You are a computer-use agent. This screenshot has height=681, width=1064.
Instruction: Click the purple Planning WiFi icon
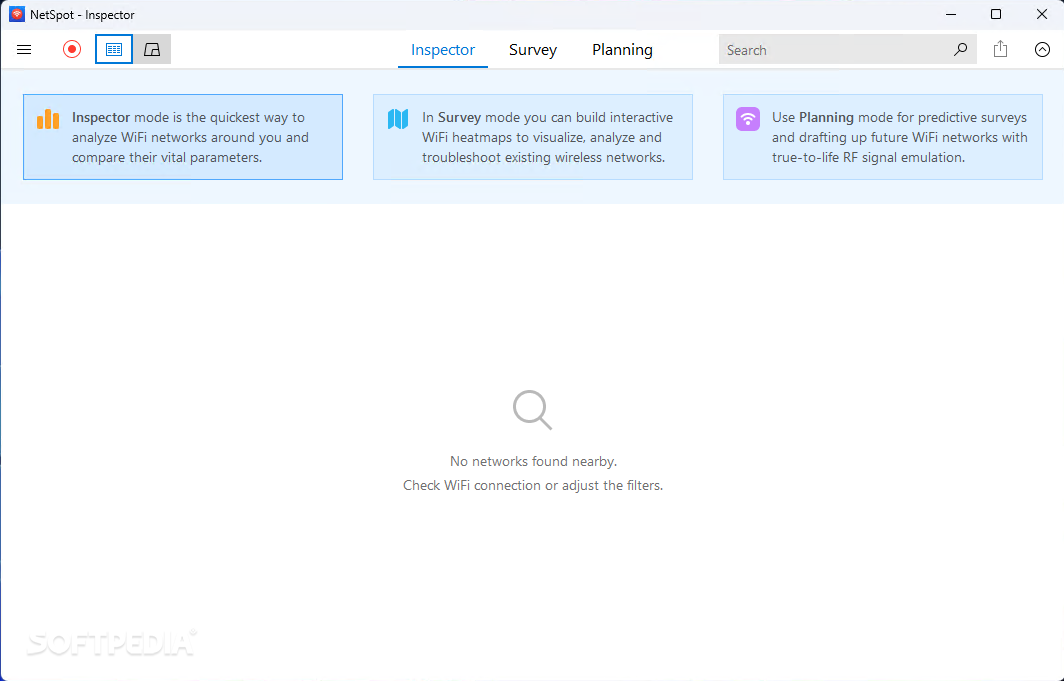(x=748, y=119)
